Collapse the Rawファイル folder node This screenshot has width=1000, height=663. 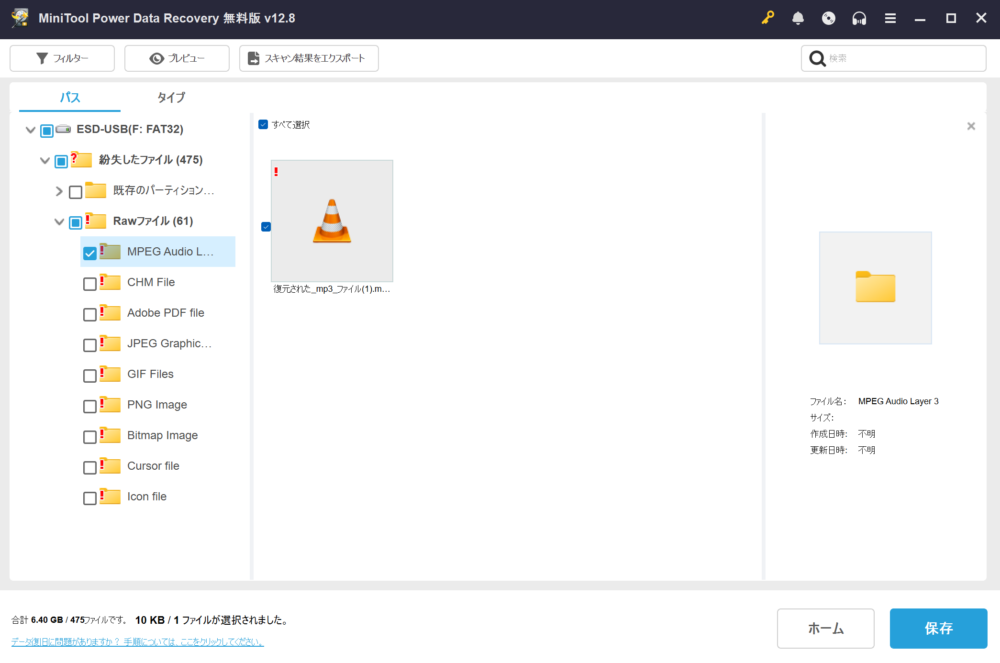tap(59, 222)
